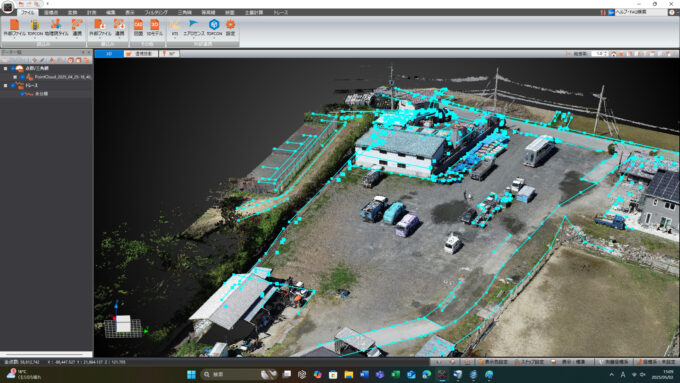Open the Windows Start menu

click(x=191, y=374)
